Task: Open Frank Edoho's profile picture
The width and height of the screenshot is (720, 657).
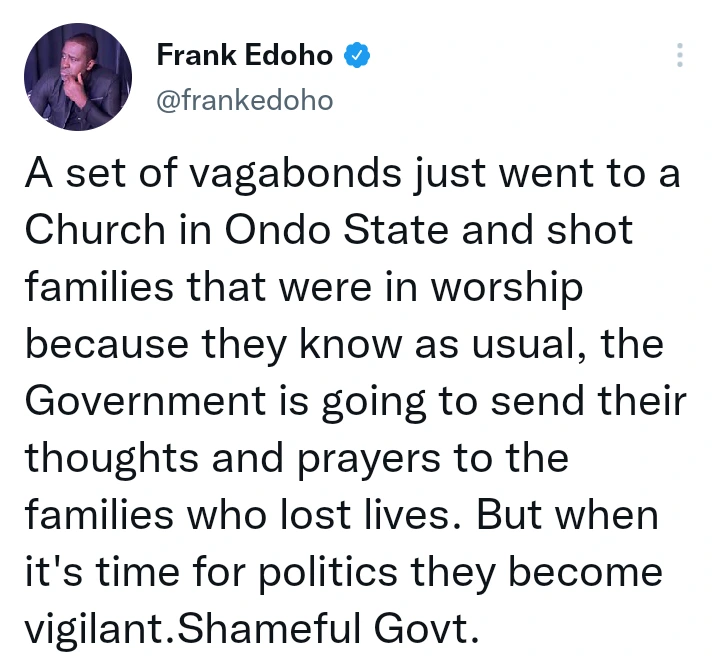Action: click(x=77, y=75)
